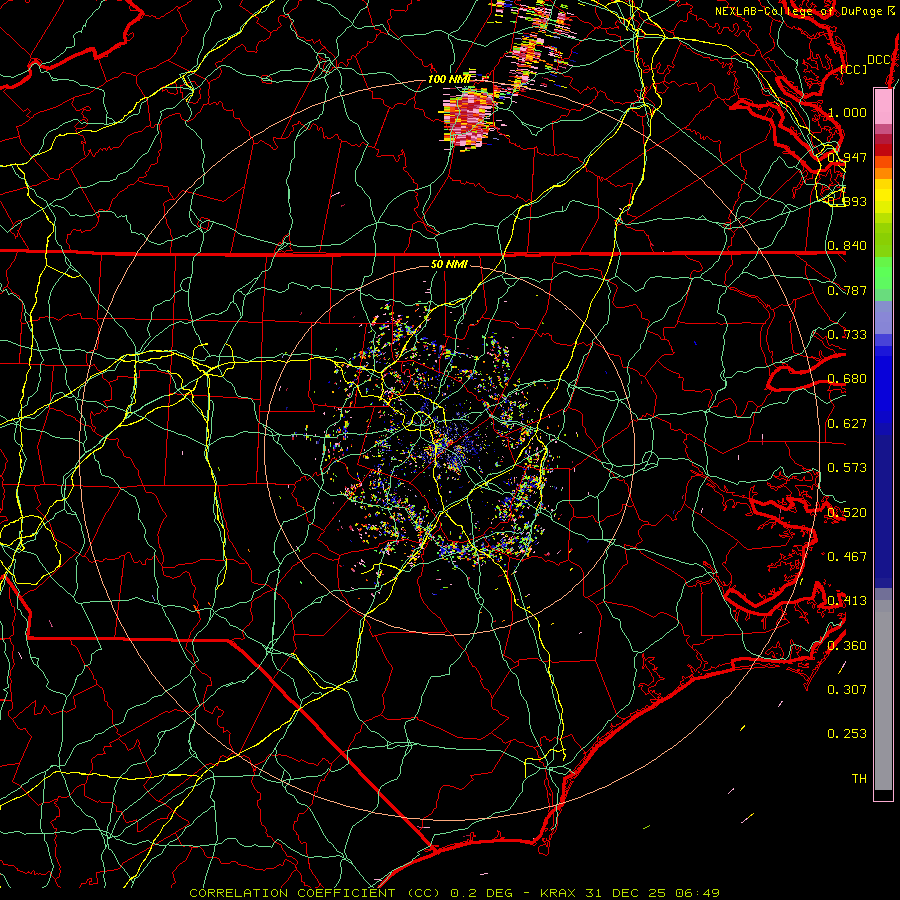This screenshot has height=900, width=900.
Task: Click the [CC] legend header
Action: point(854,69)
